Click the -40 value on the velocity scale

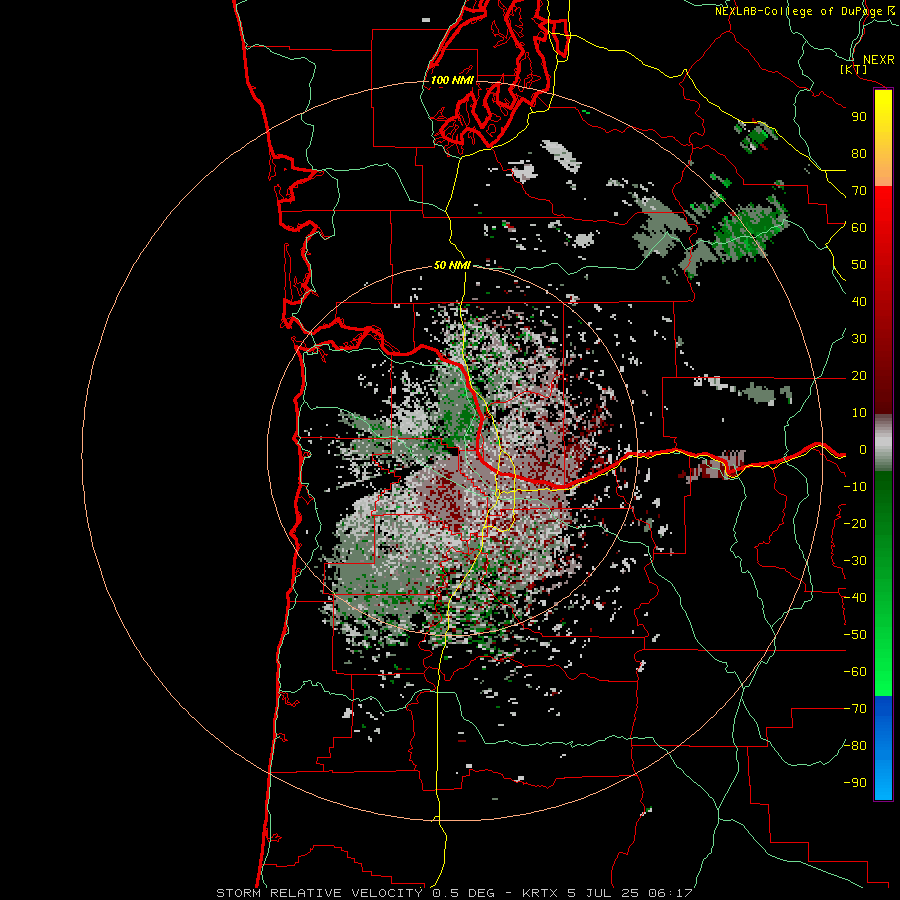pyautogui.click(x=855, y=598)
